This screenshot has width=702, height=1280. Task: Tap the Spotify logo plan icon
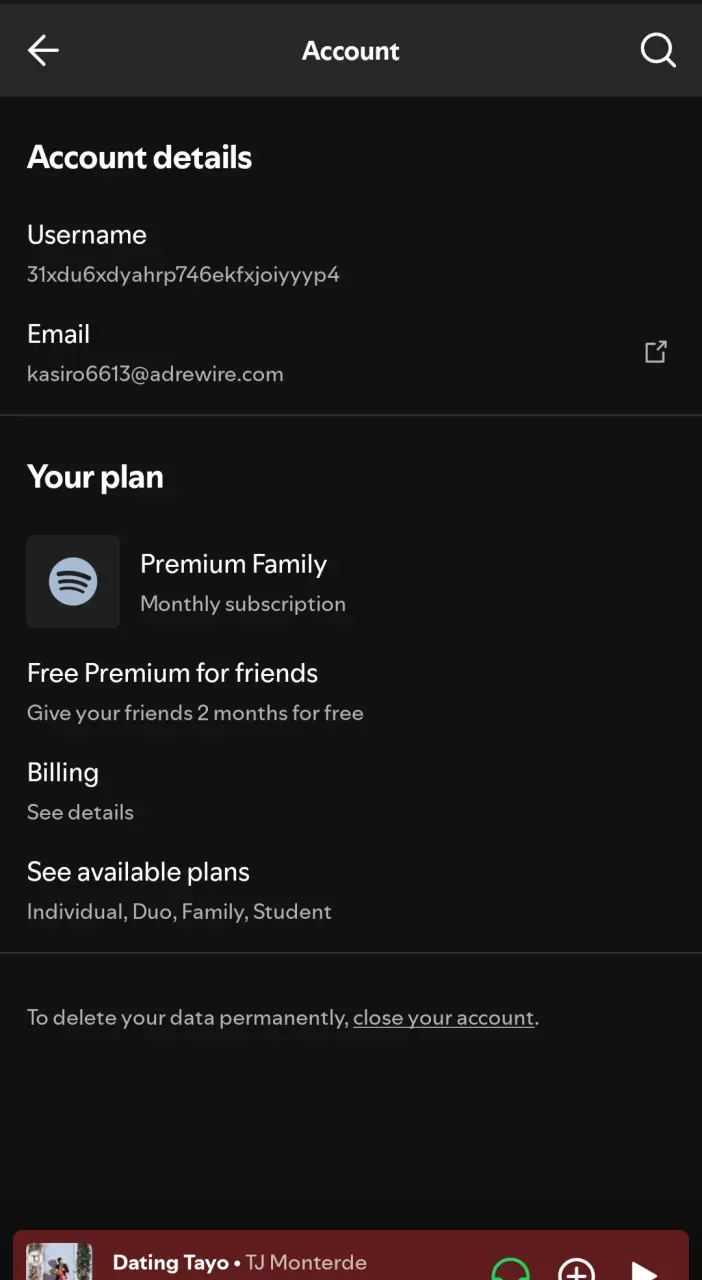pos(73,581)
